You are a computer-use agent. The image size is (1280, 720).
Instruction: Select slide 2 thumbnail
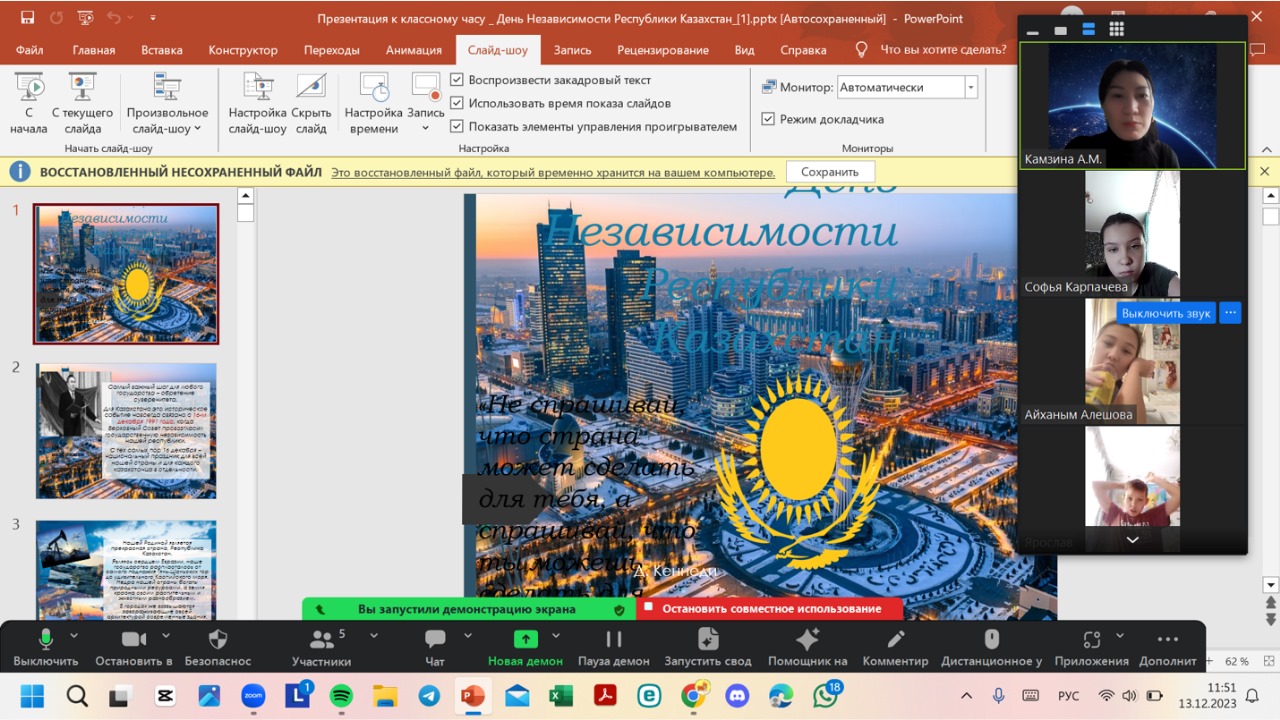(x=126, y=431)
